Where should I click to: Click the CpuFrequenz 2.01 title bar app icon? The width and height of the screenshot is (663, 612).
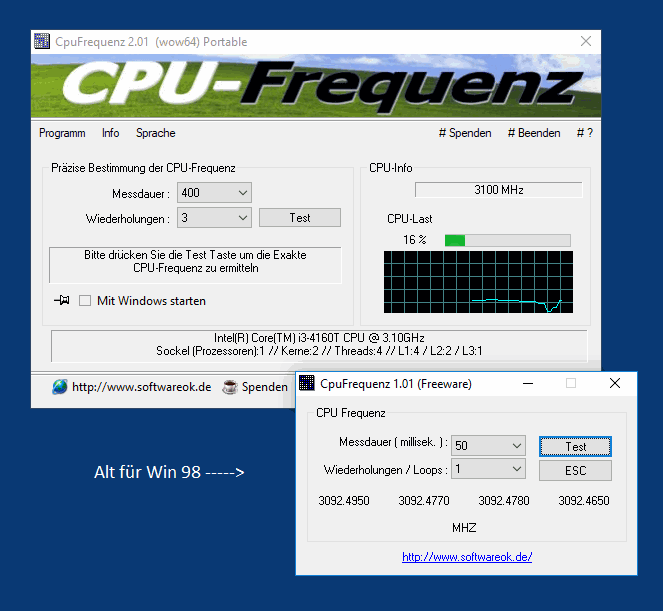(x=42, y=41)
